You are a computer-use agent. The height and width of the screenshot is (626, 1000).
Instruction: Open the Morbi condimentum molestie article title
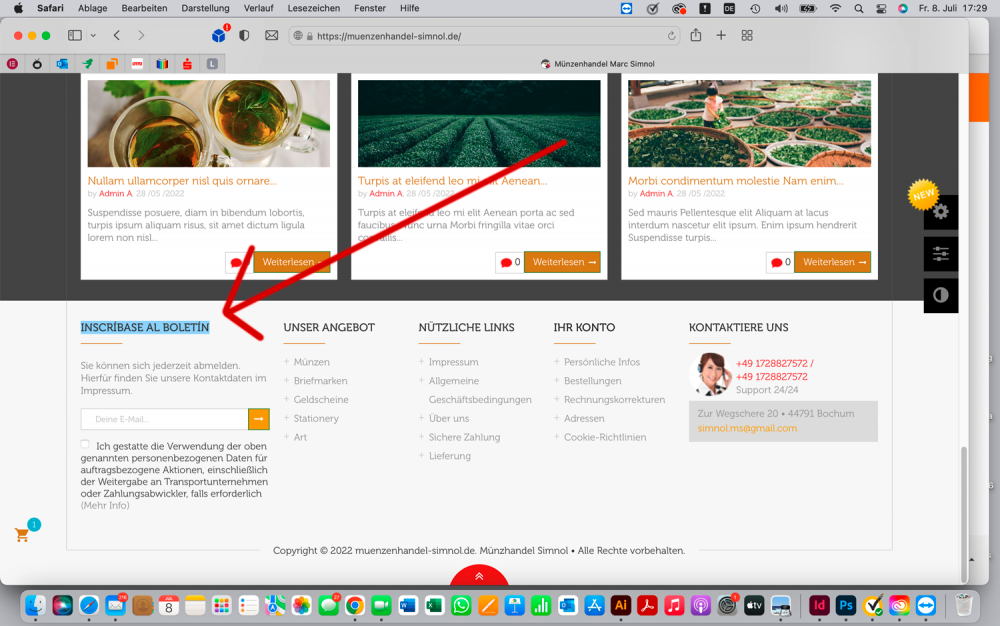coord(735,180)
